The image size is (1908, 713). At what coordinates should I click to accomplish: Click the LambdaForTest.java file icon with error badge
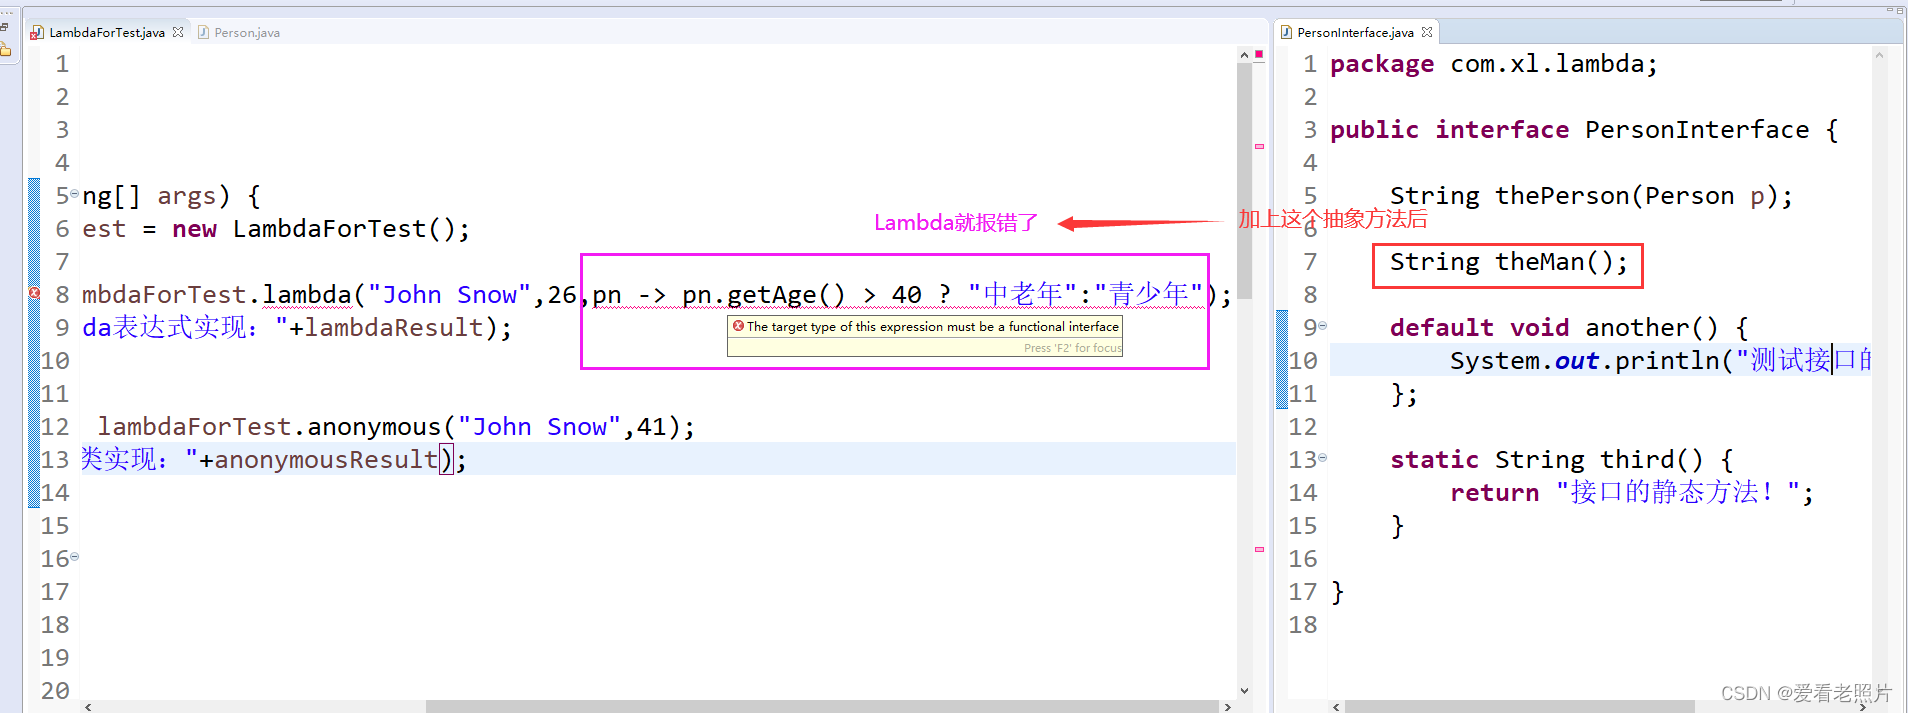pos(37,33)
